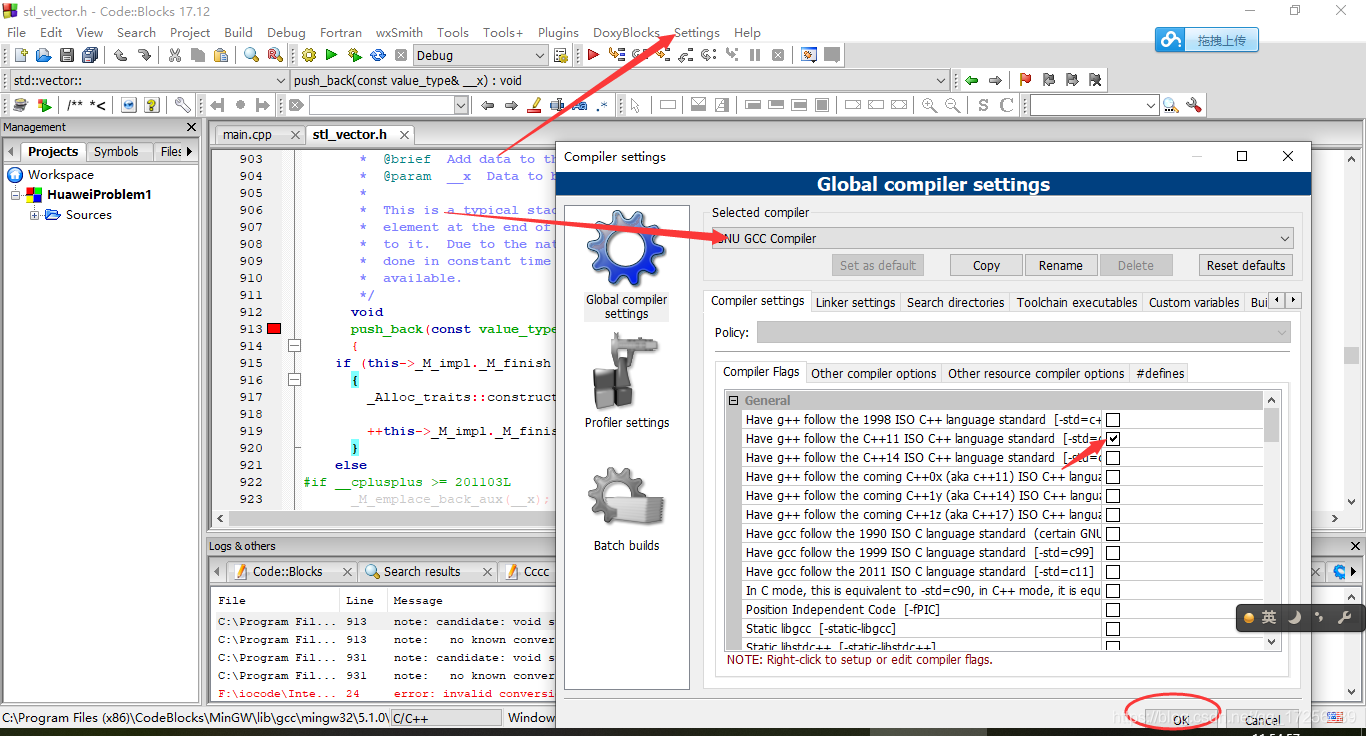The height and width of the screenshot is (736, 1366).
Task: Enable the 1990 ISO C standard checkbox
Action: 1113,534
